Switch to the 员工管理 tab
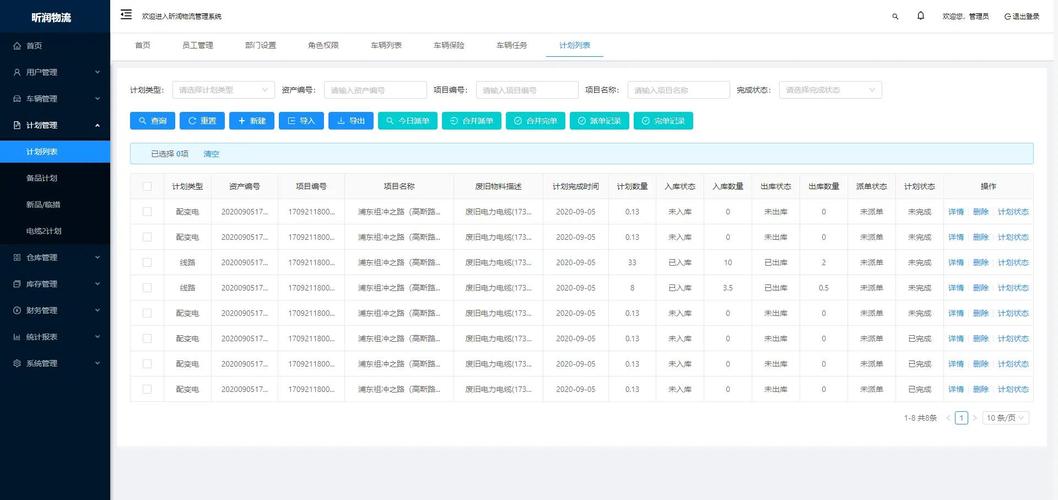The height and width of the screenshot is (500, 1058). pos(197,46)
